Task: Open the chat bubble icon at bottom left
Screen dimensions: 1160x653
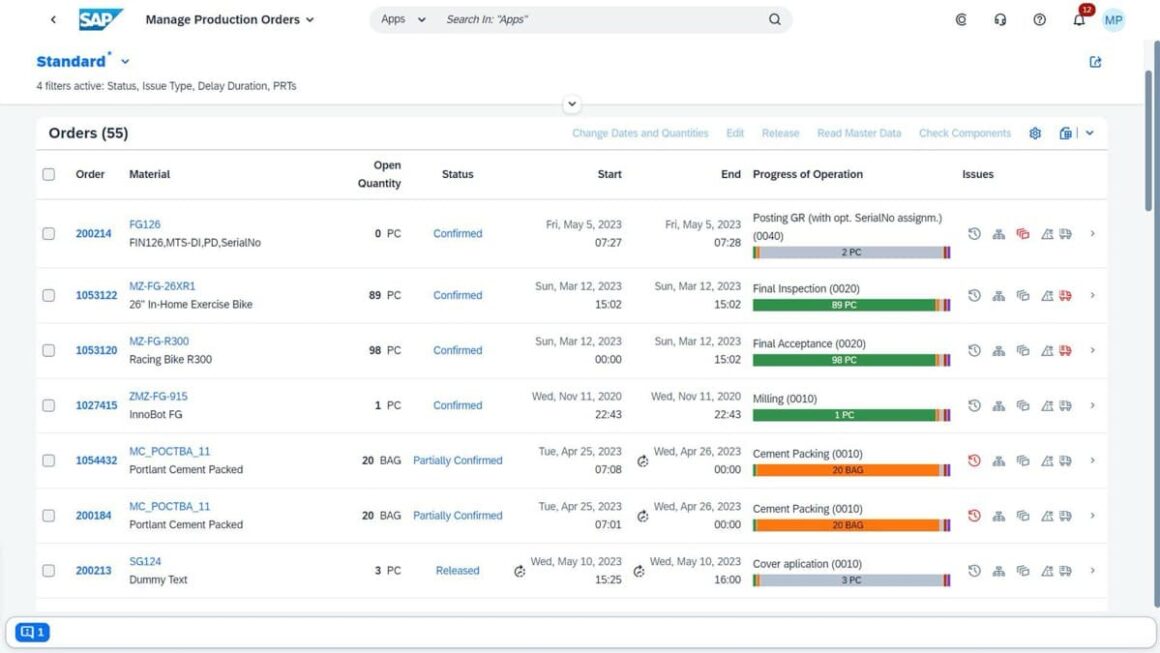Action: (32, 632)
